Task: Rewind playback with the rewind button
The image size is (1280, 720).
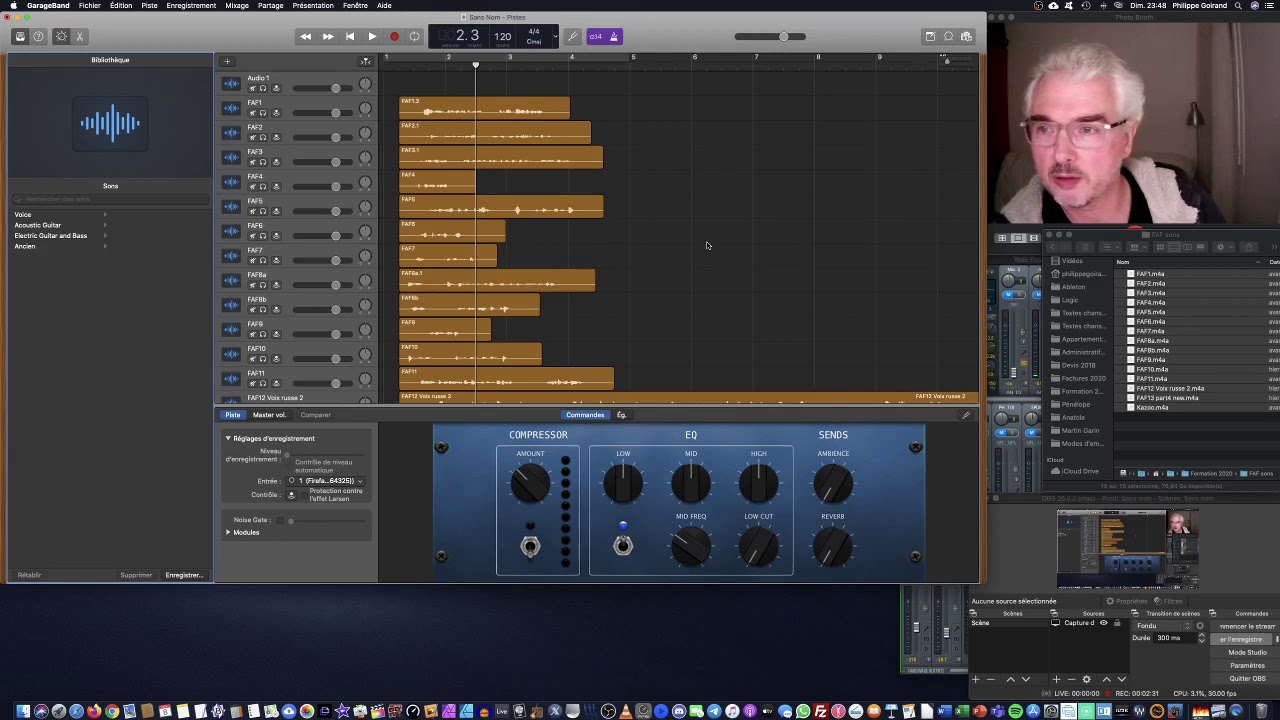Action: [305, 37]
